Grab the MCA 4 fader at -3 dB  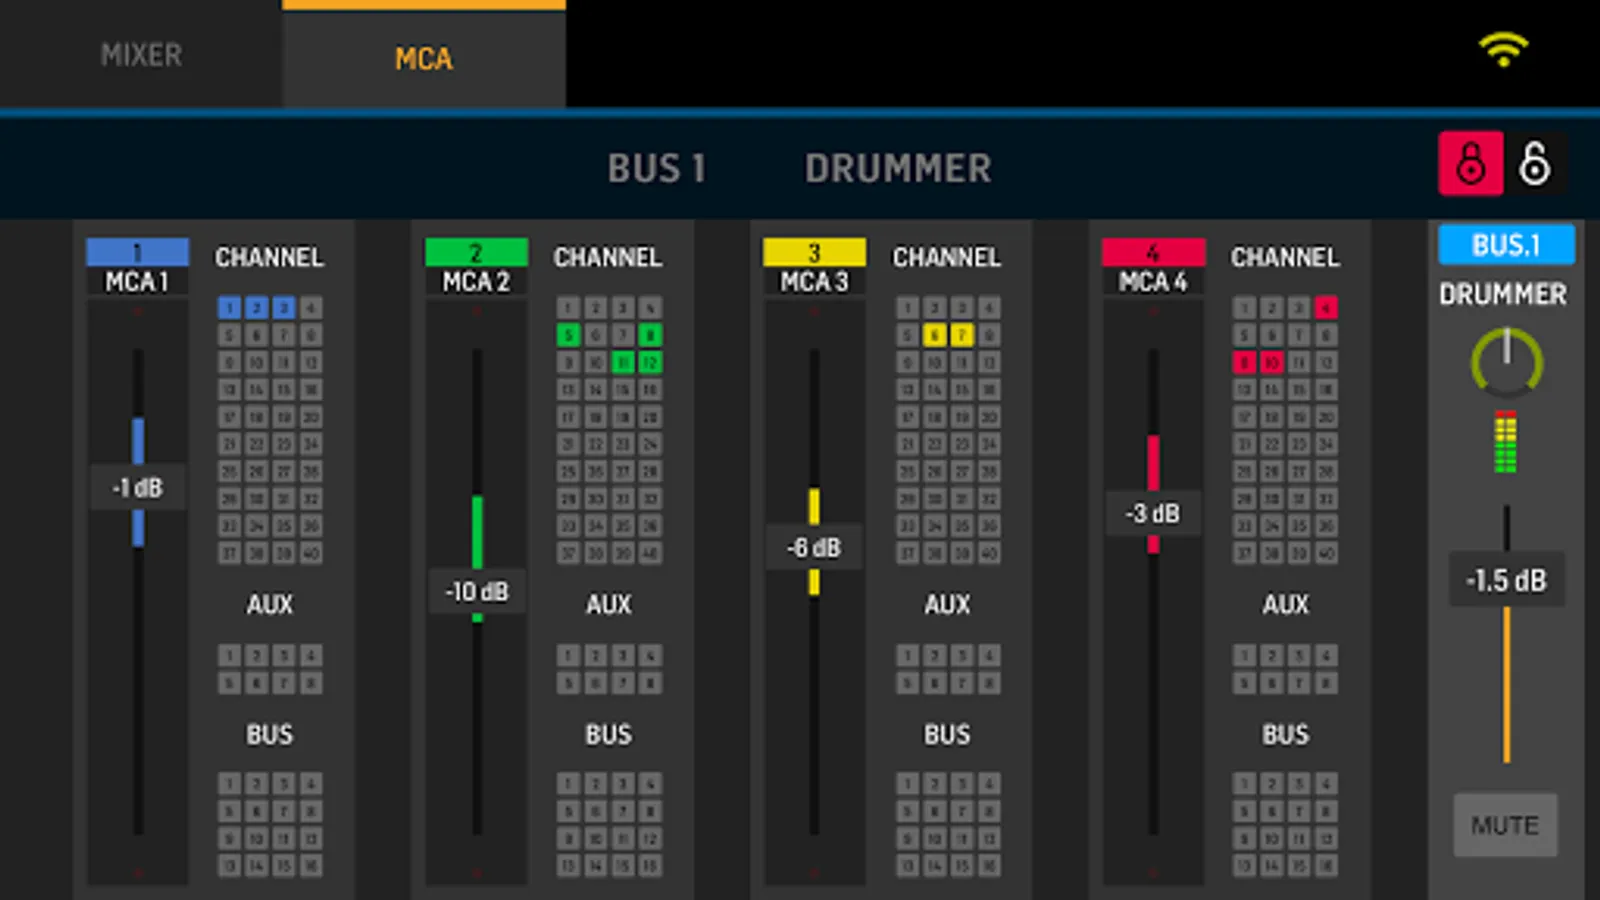1153,513
